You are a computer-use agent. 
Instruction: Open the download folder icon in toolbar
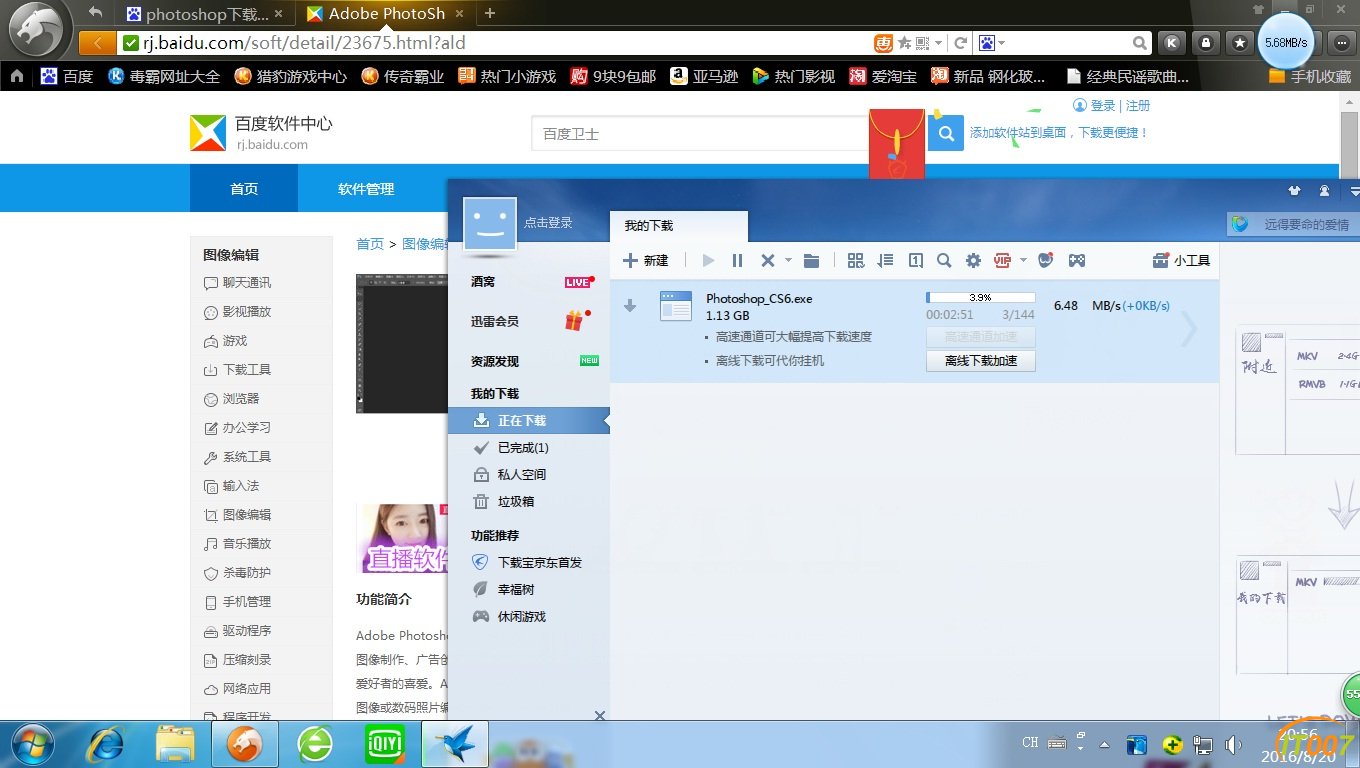(811, 260)
